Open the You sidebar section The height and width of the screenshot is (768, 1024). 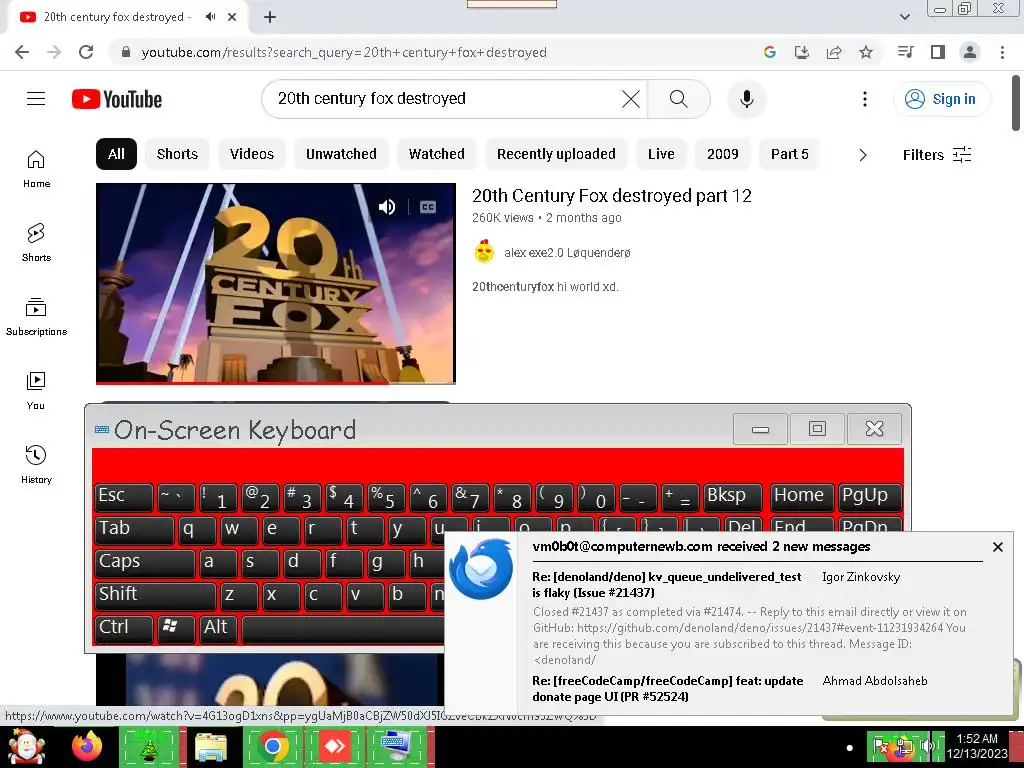click(x=36, y=390)
